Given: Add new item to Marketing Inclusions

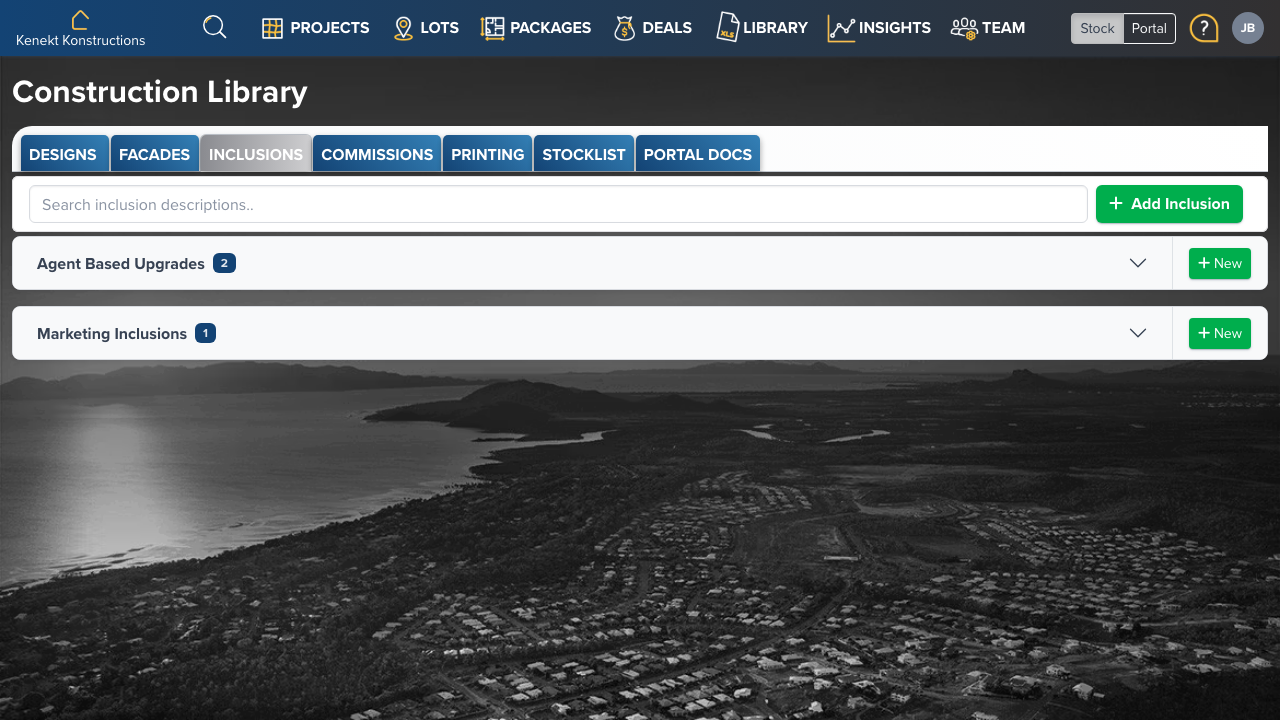Looking at the screenshot, I should pos(1220,333).
